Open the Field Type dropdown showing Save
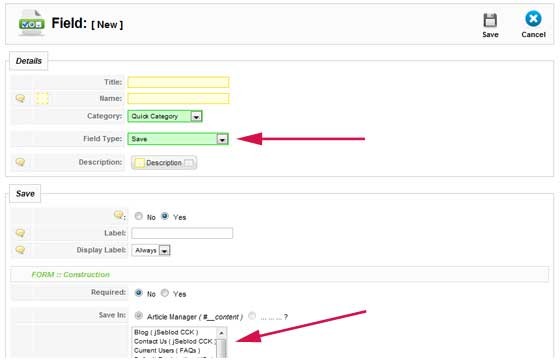The width and height of the screenshot is (560, 363). pos(178,139)
